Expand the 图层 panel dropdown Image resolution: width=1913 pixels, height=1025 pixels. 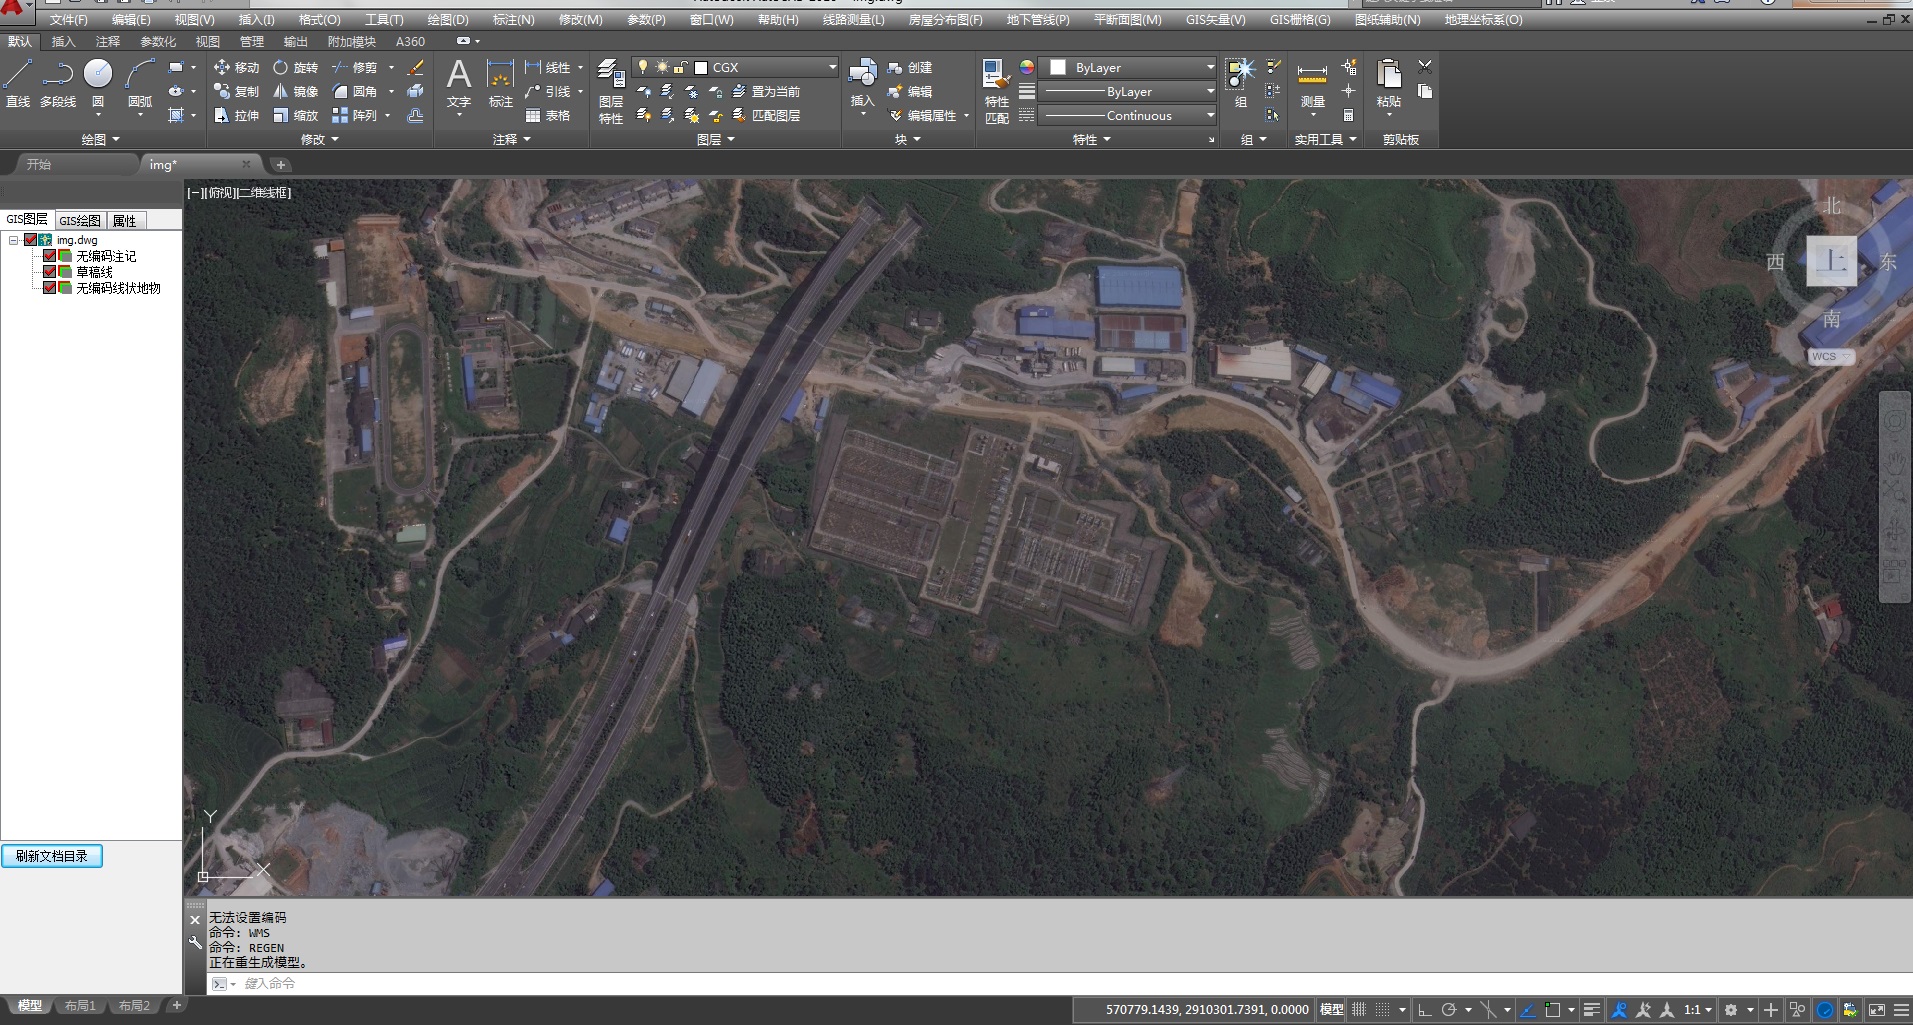(x=716, y=139)
